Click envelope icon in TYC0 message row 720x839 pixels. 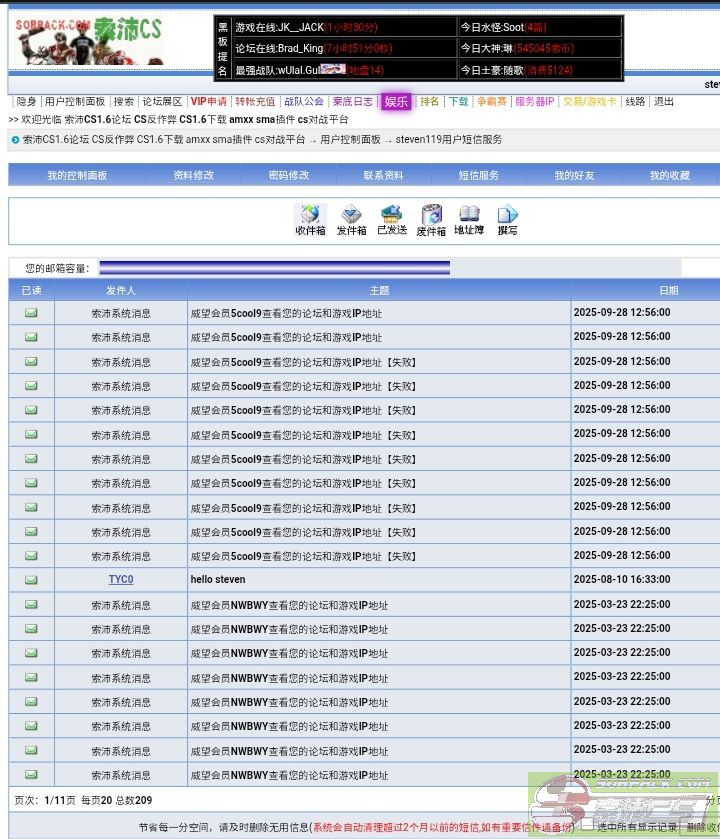pos(31,580)
